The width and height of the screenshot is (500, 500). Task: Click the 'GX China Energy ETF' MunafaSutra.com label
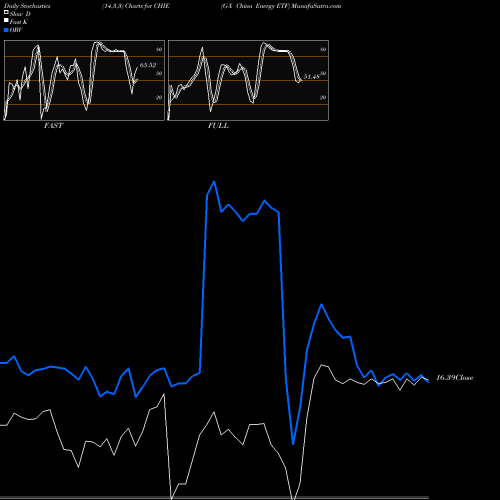coord(281,6)
